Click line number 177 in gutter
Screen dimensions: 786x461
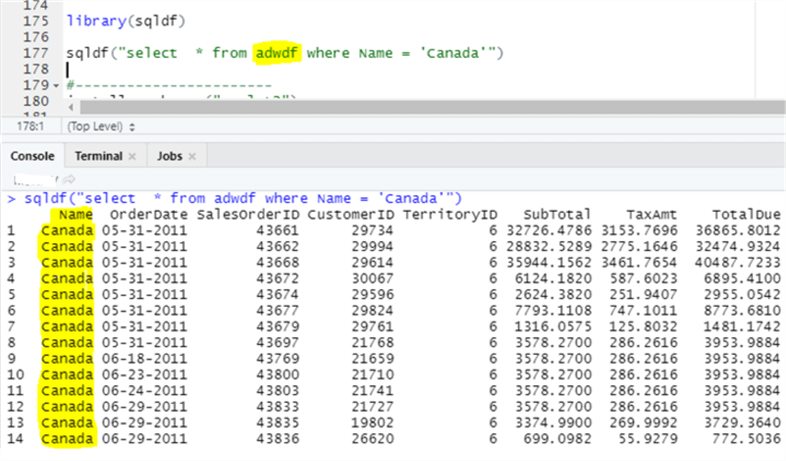[36, 53]
